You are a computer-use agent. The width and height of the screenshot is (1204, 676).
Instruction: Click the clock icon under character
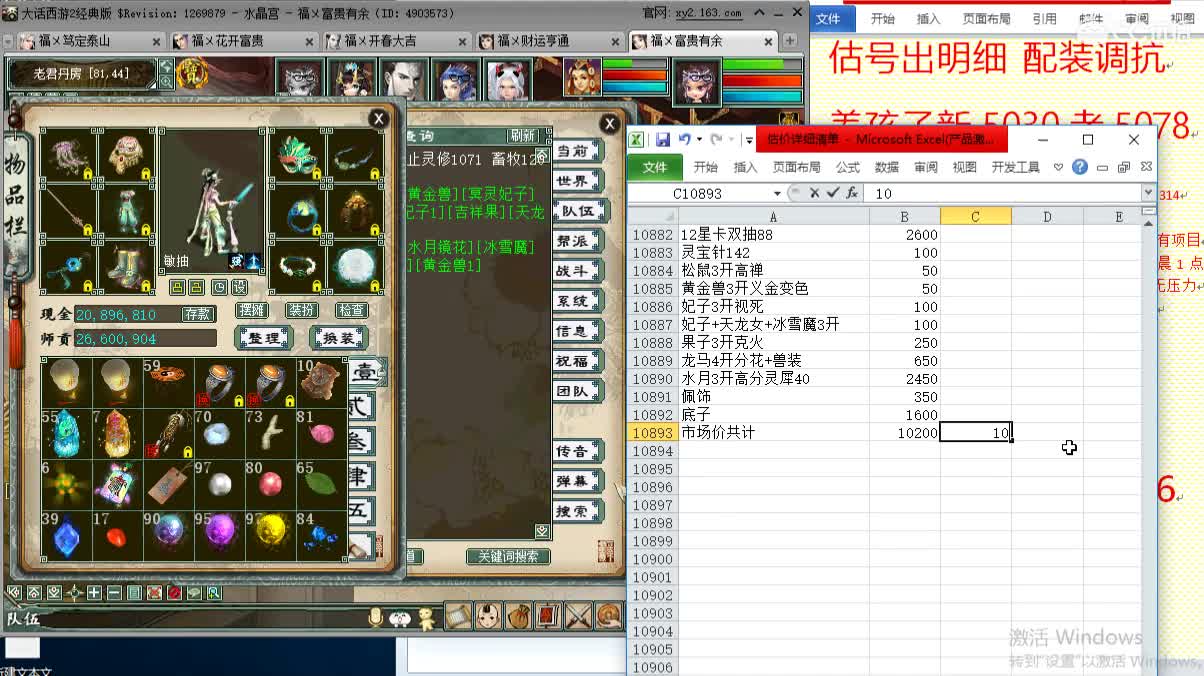pyautogui.click(x=219, y=287)
